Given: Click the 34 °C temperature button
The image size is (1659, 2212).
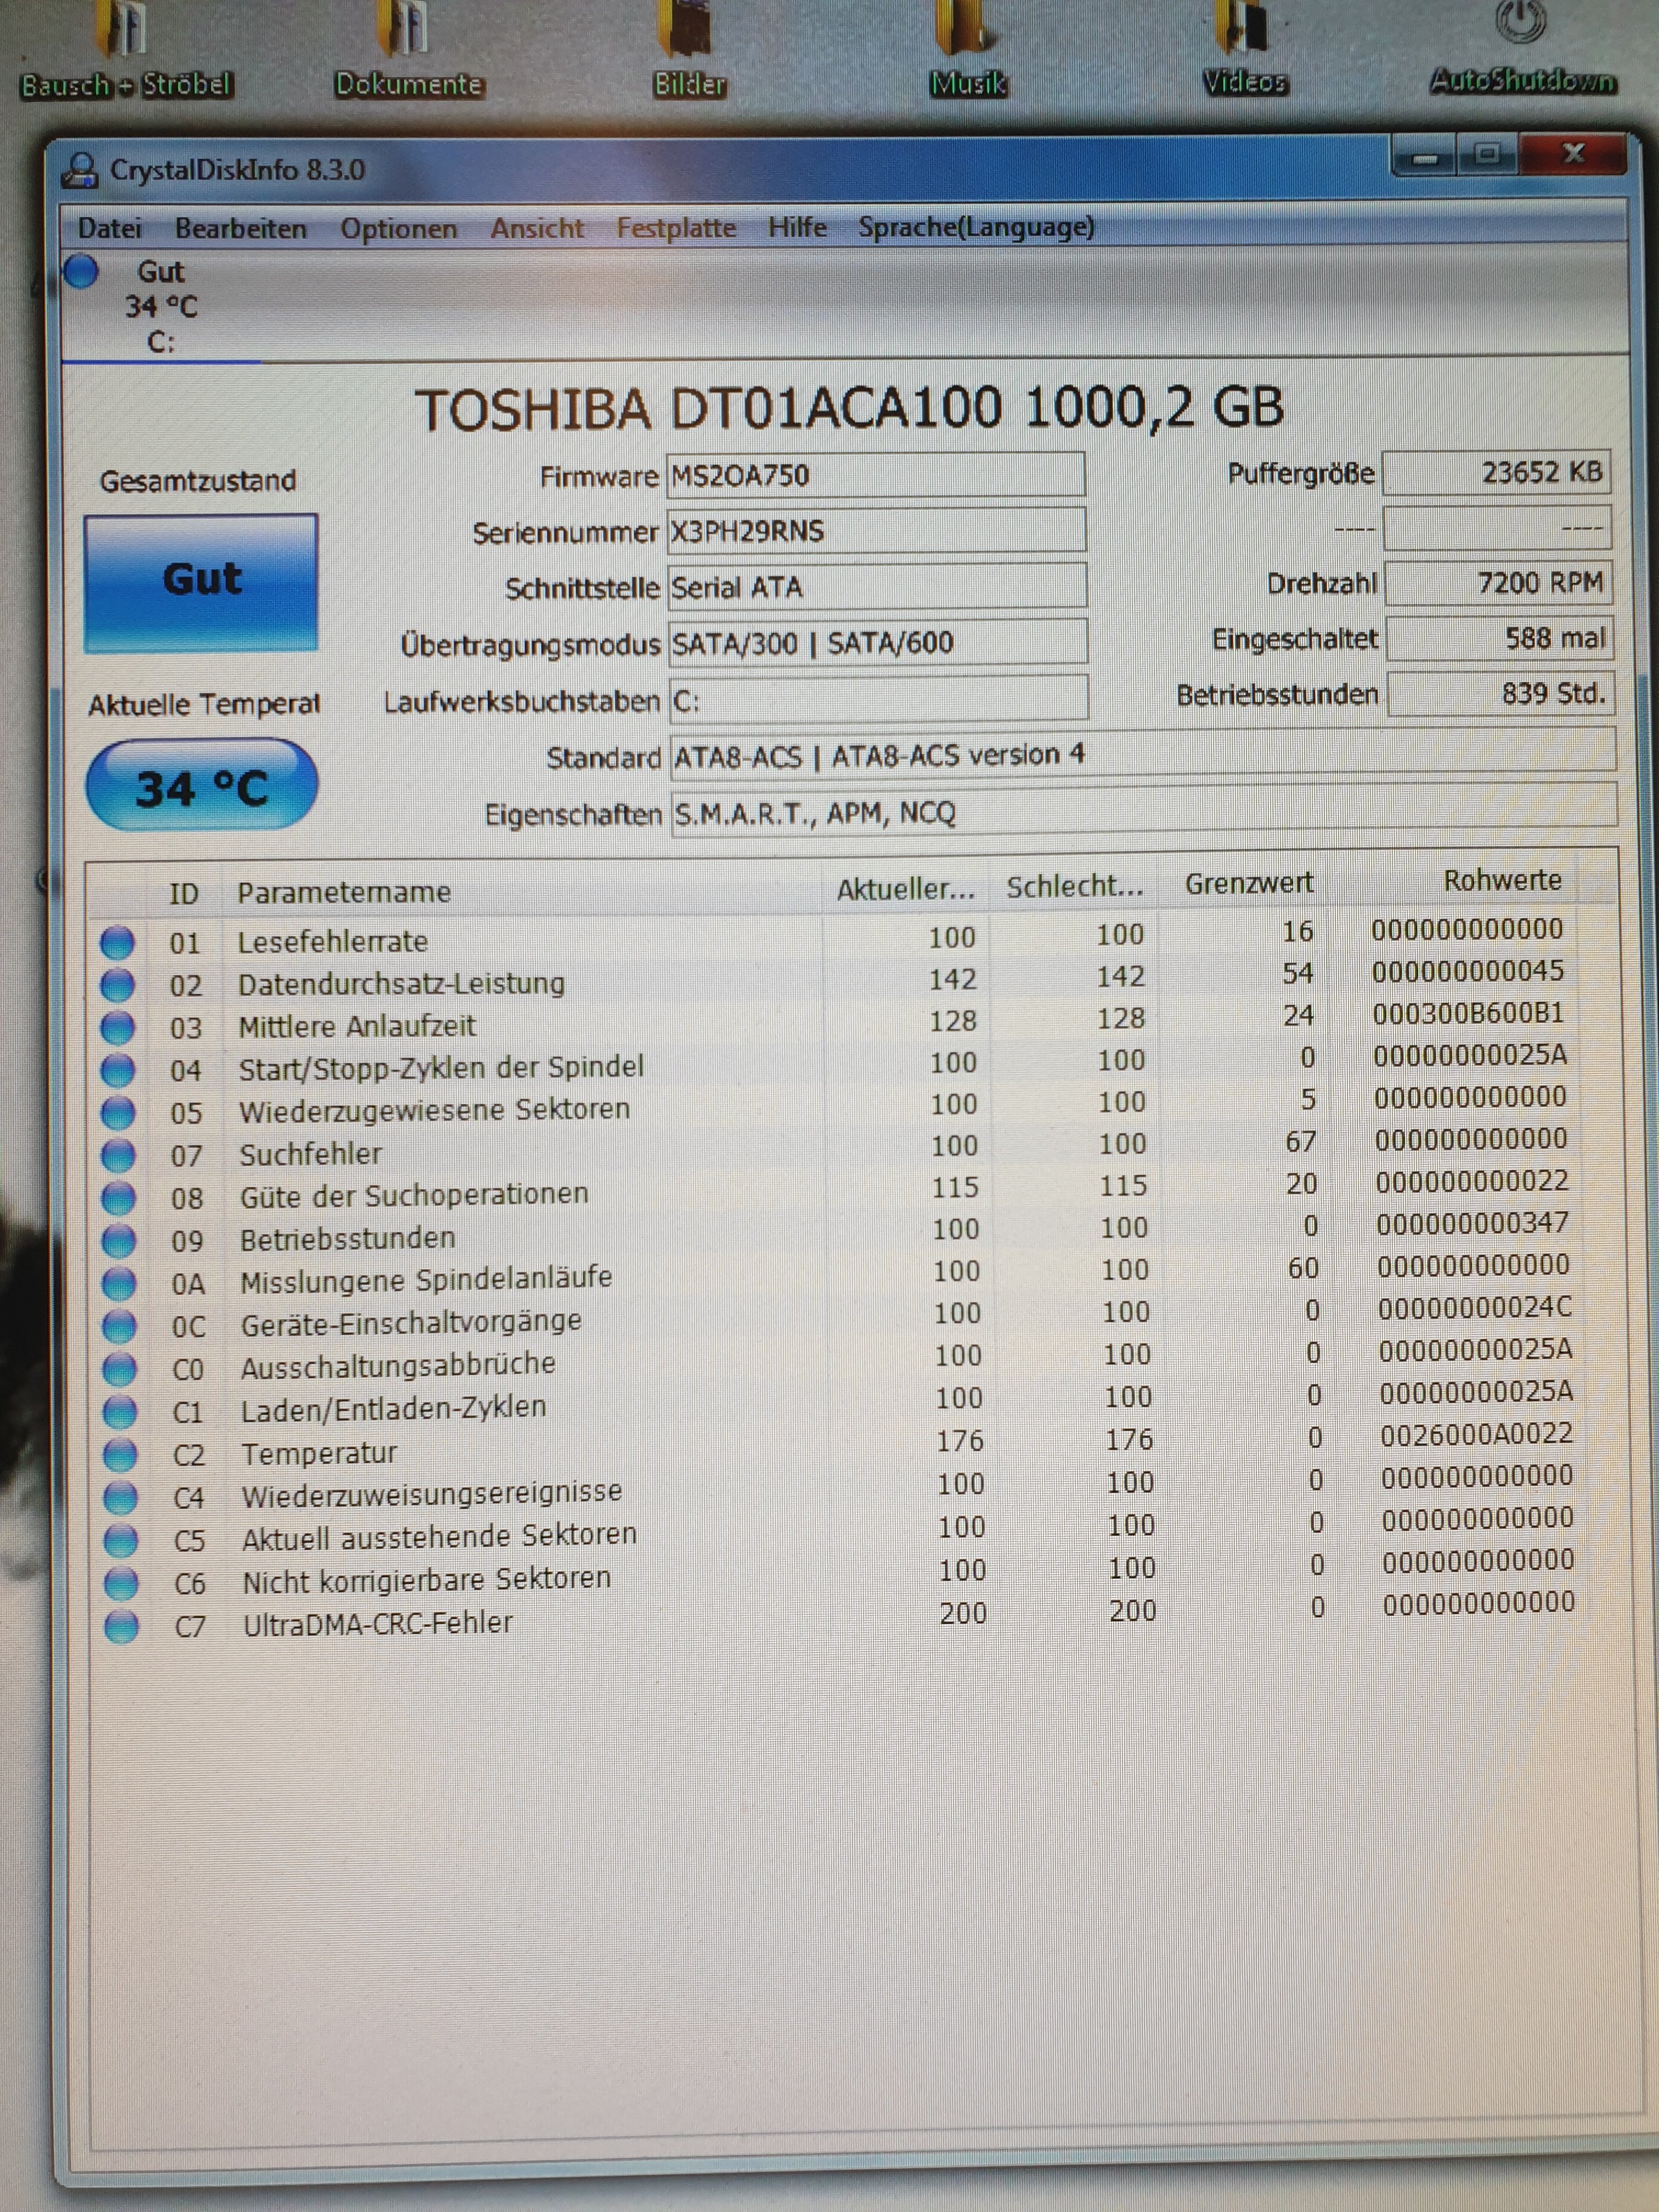Looking at the screenshot, I should 202,787.
